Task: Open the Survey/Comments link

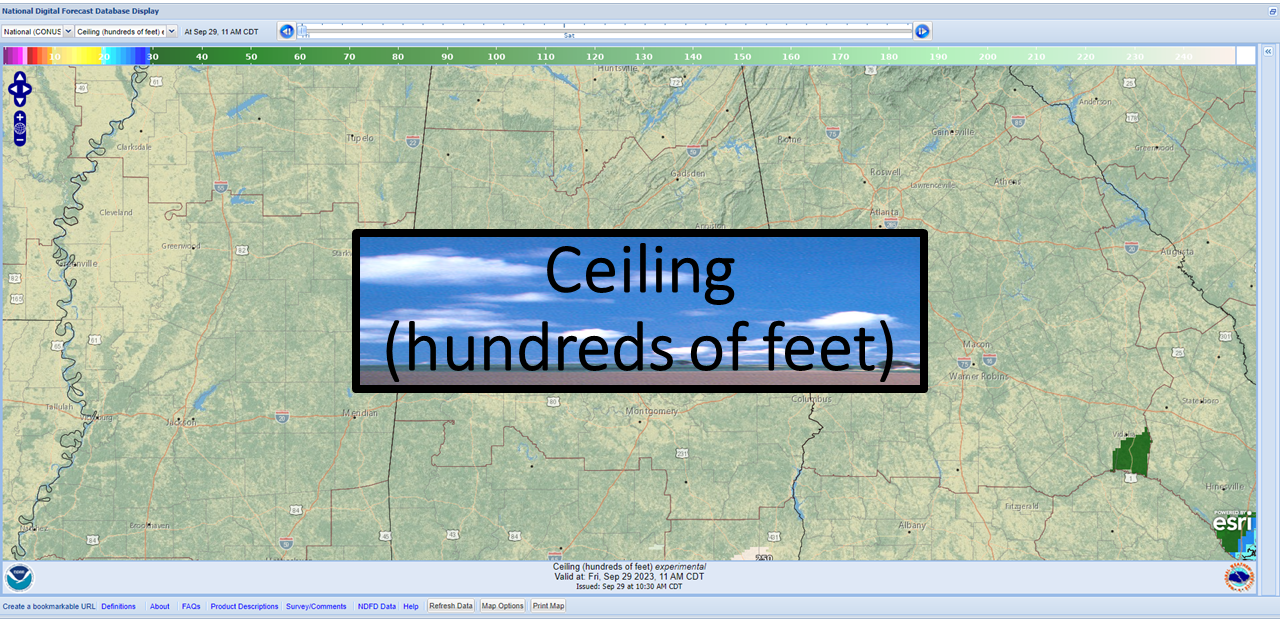Action: click(316, 606)
